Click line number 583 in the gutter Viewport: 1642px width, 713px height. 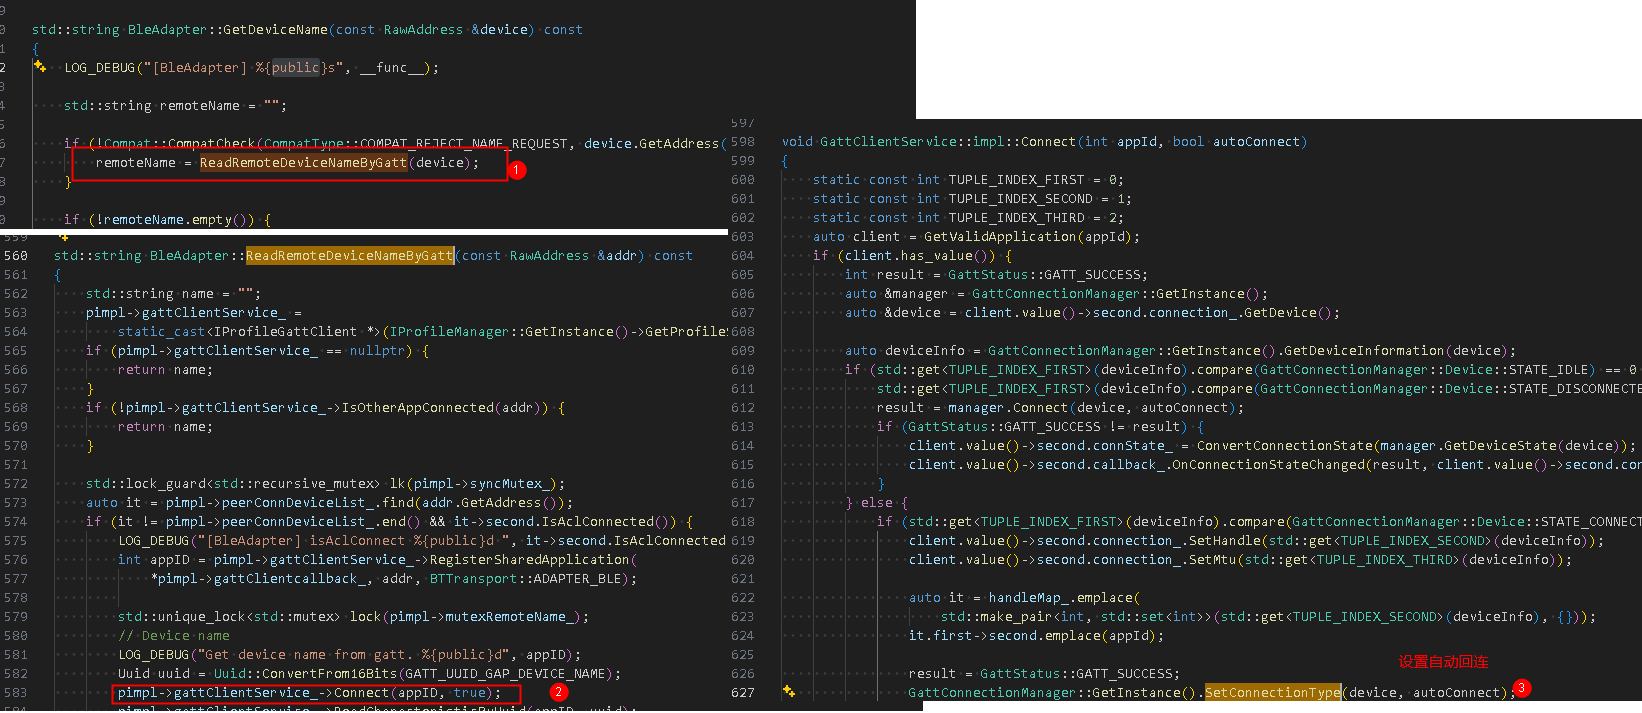click(16, 692)
